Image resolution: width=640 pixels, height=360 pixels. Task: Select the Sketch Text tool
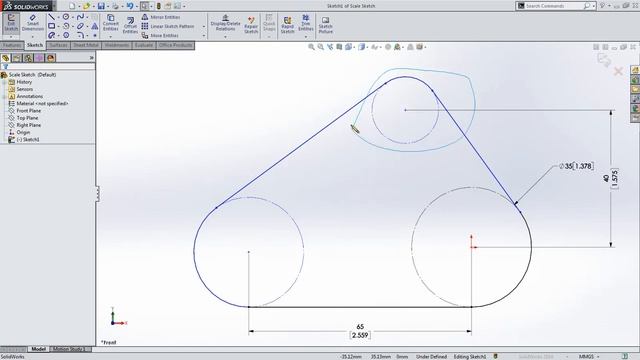click(x=95, y=26)
